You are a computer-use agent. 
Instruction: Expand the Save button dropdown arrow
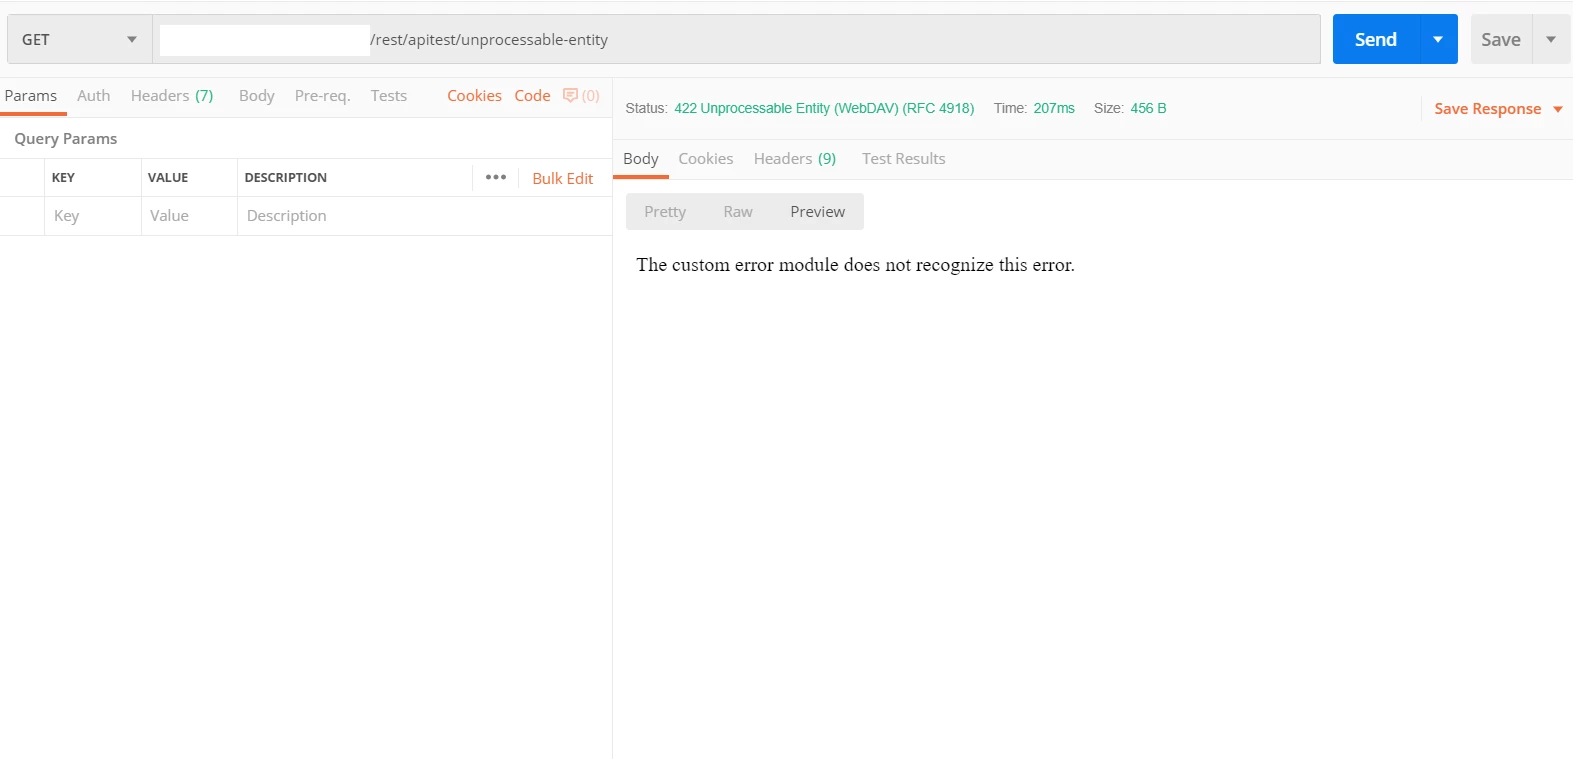(x=1551, y=40)
